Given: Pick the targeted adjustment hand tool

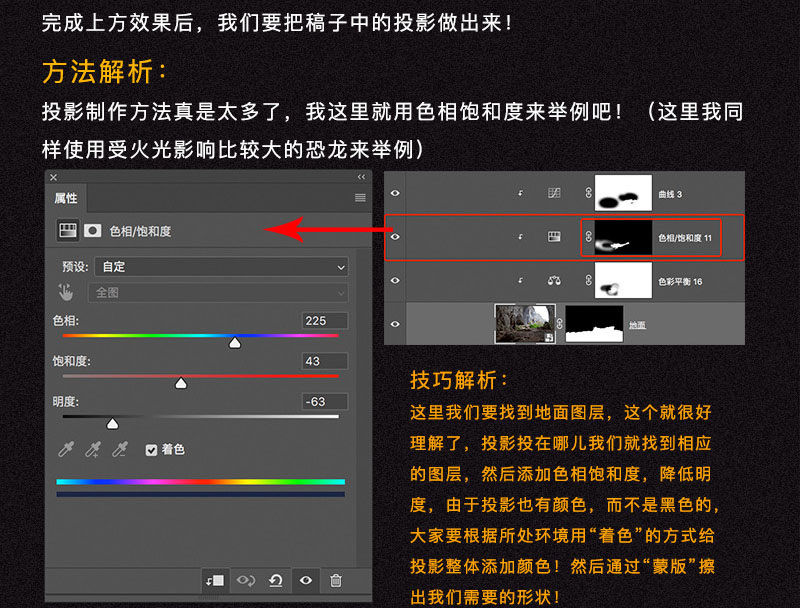Looking at the screenshot, I should click(66, 293).
